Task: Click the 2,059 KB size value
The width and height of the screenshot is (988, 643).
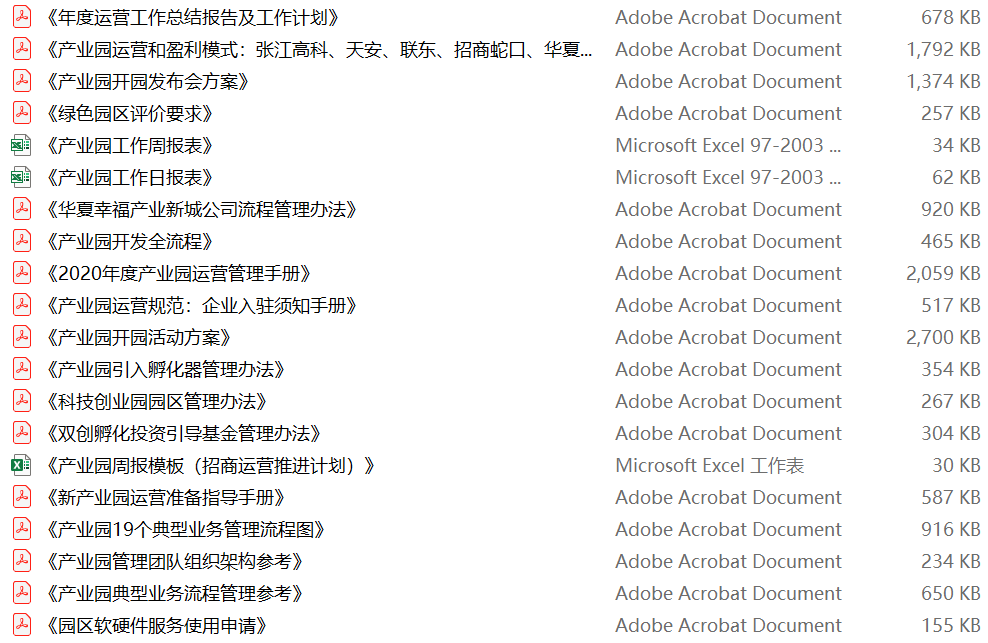Action: pos(943,274)
